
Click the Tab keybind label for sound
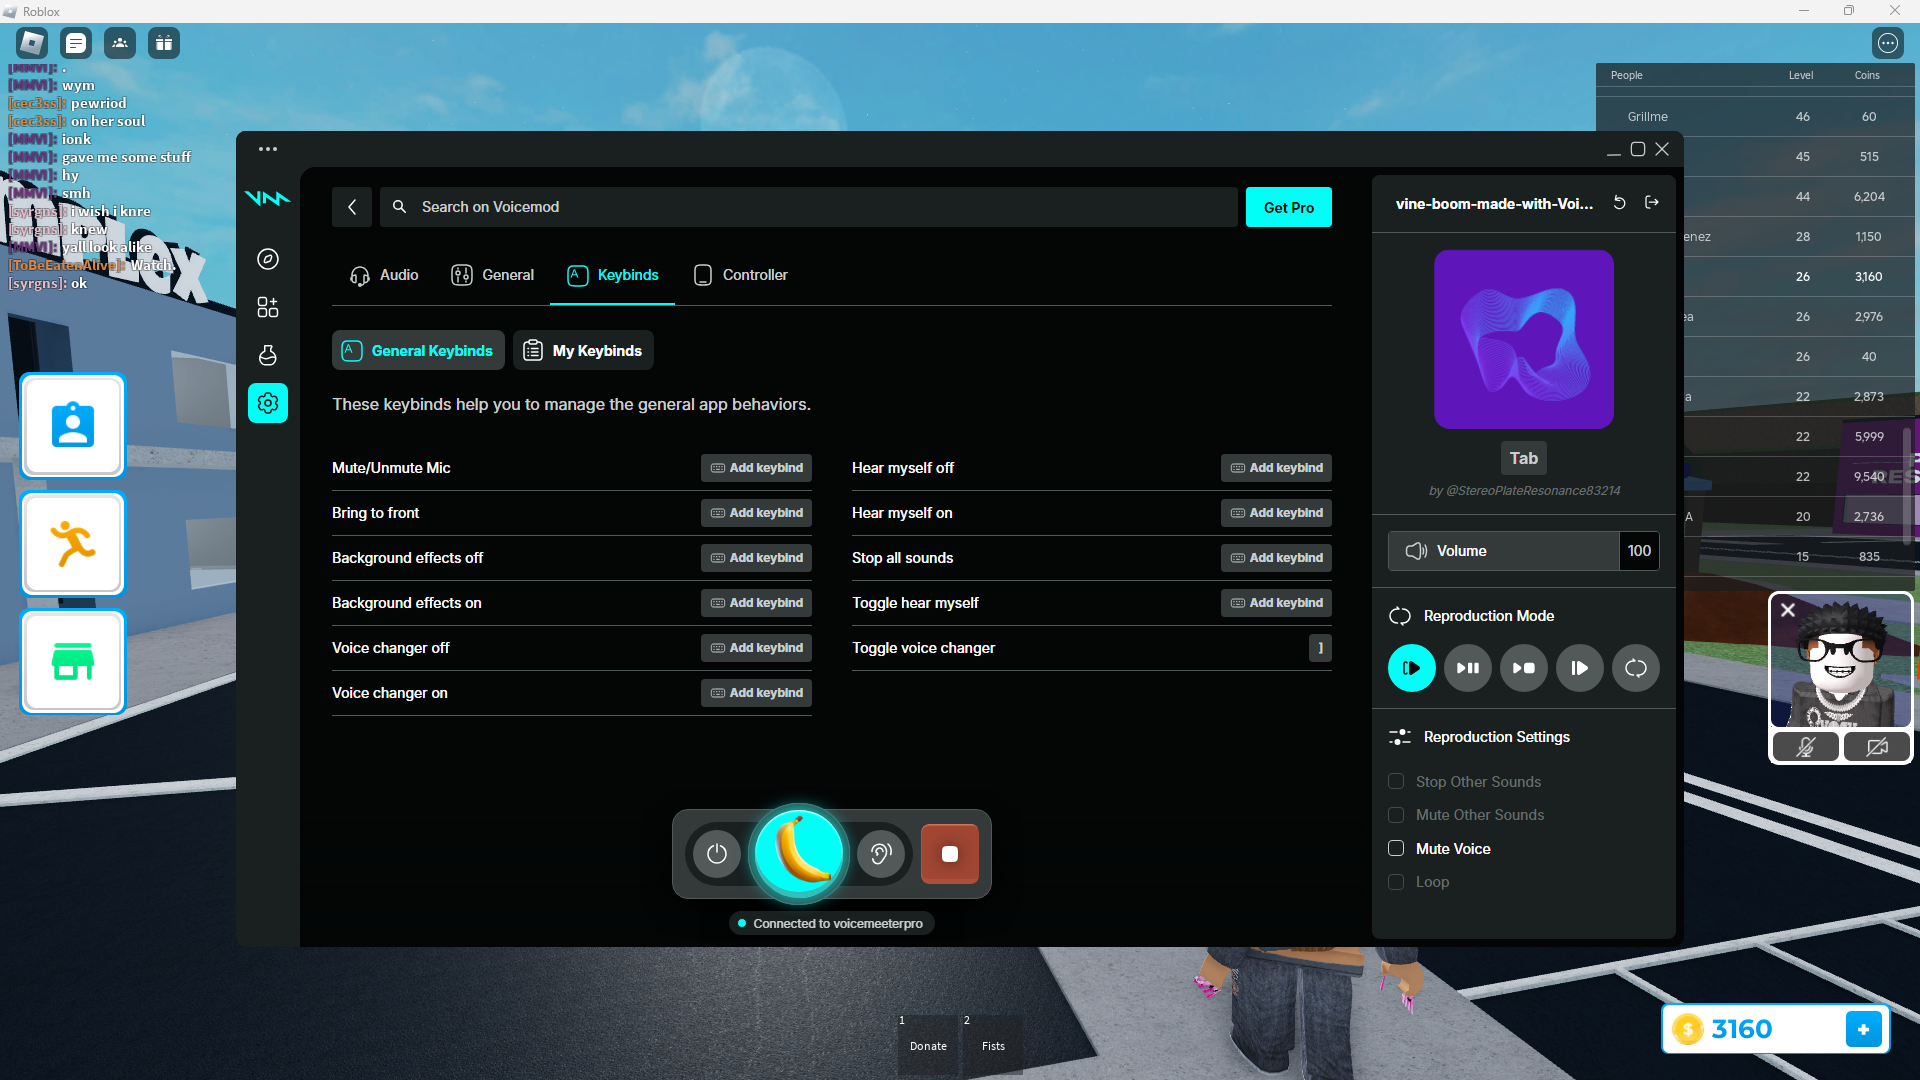pos(1524,458)
